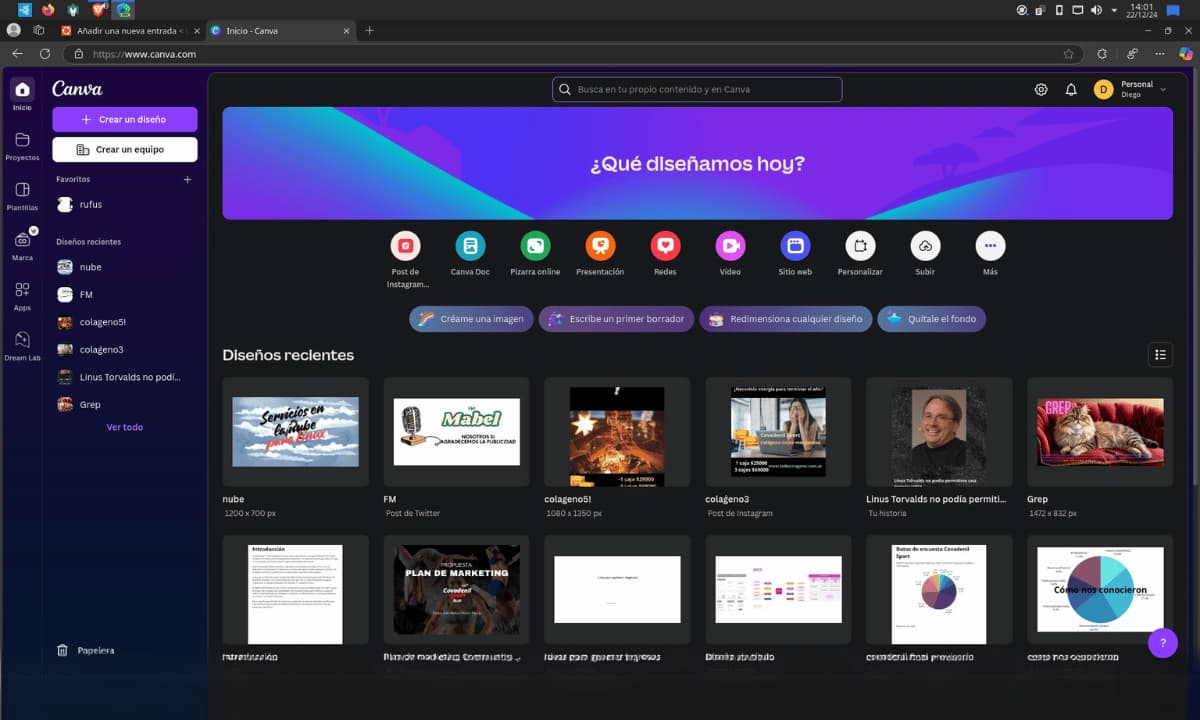This screenshot has width=1200, height=720.
Task: Expand hidden system tray icons arrow
Action: tap(1114, 10)
